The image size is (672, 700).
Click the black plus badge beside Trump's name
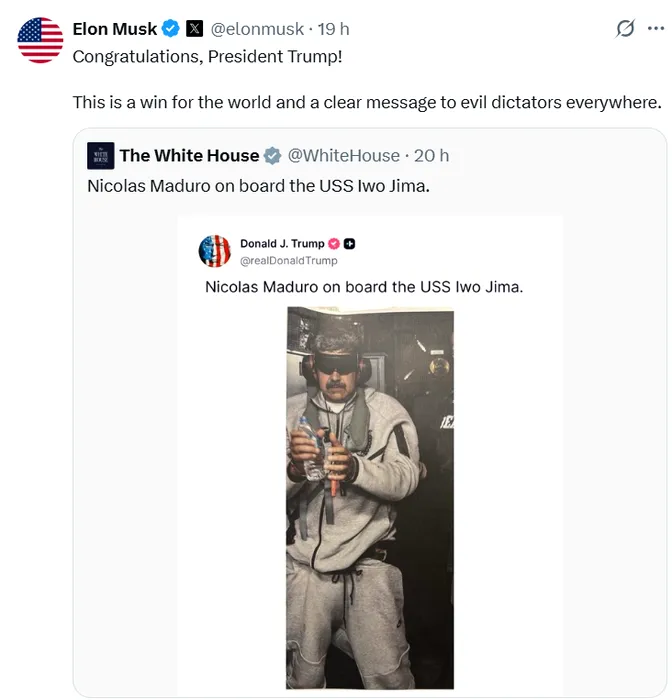[350, 244]
